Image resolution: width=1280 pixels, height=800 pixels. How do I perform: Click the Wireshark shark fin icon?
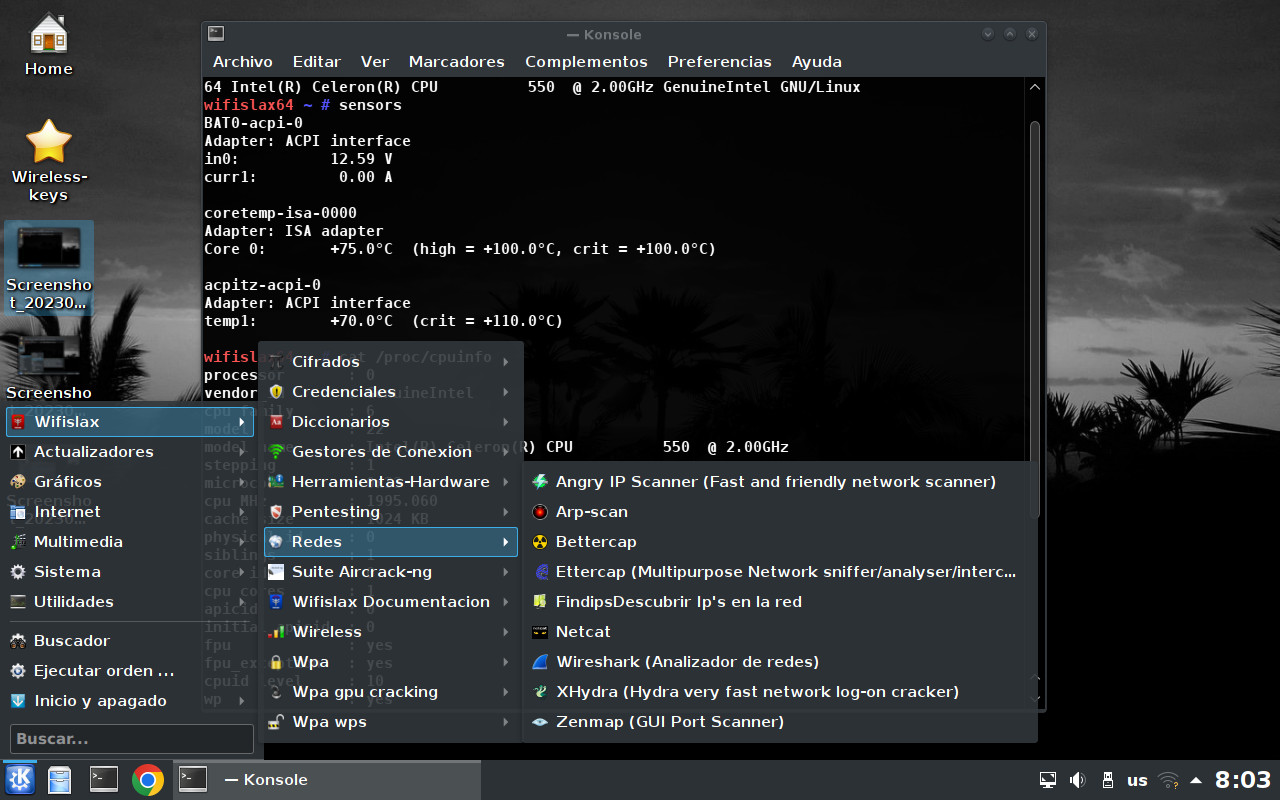click(x=540, y=662)
